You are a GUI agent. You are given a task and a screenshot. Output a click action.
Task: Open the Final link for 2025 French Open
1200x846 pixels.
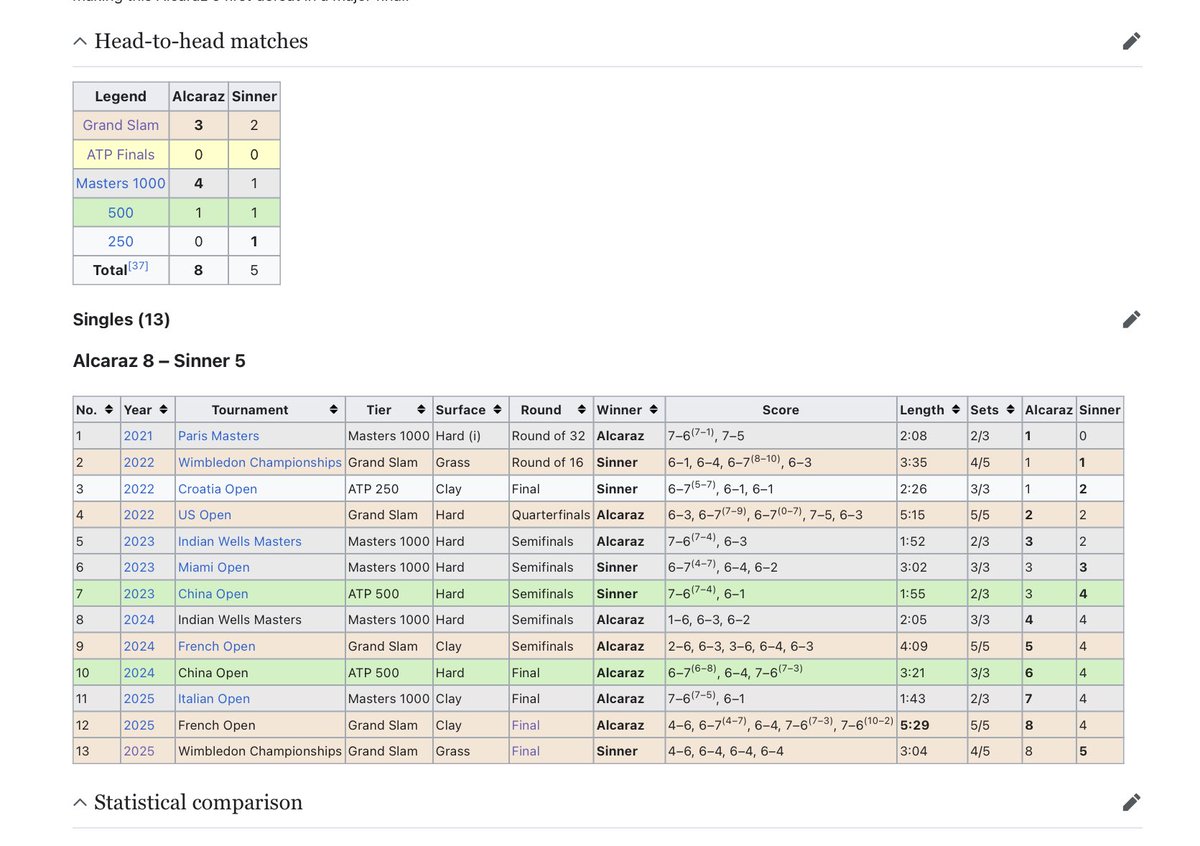525,725
